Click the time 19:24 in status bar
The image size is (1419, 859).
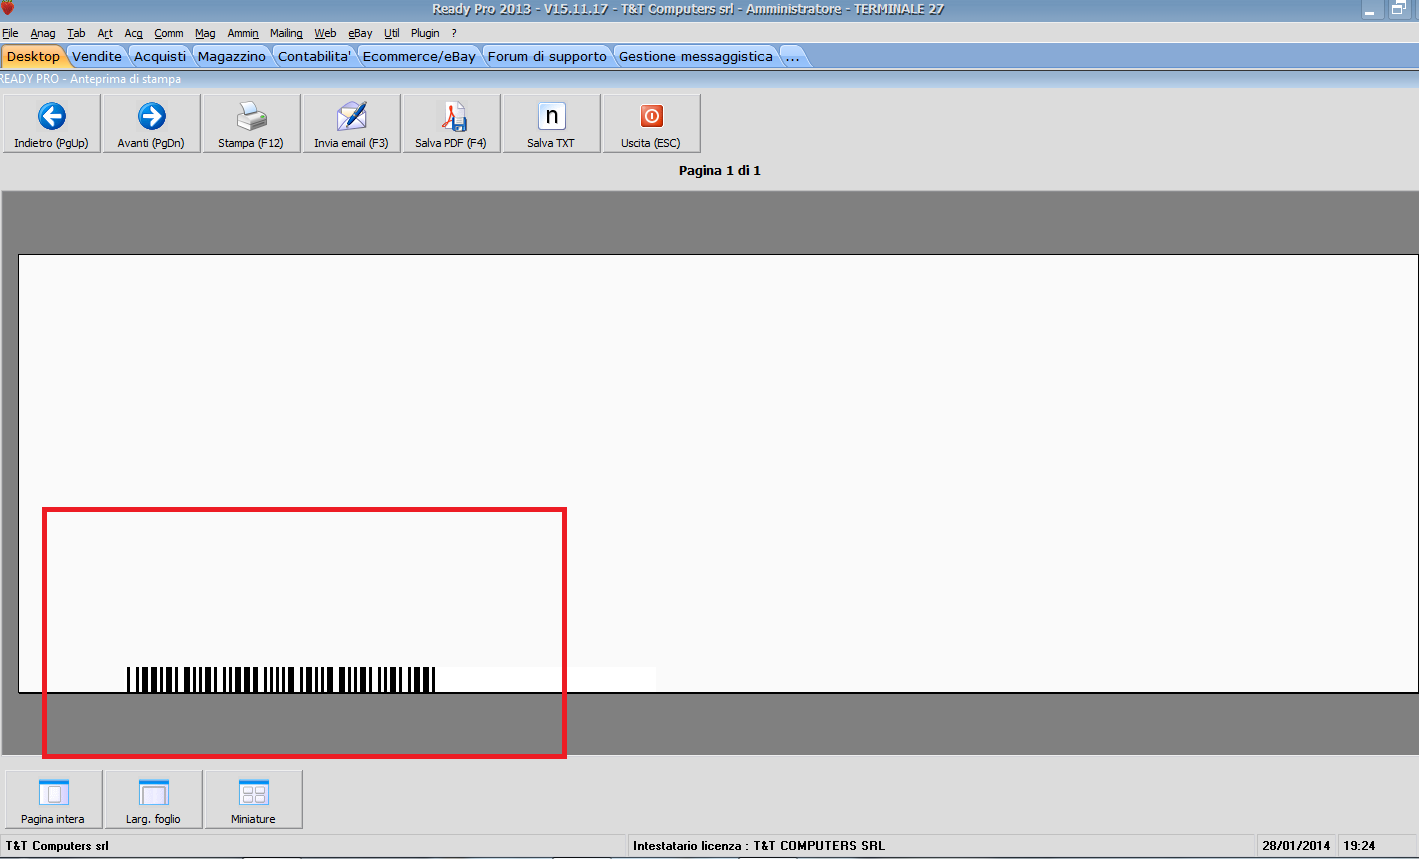[x=1359, y=846]
